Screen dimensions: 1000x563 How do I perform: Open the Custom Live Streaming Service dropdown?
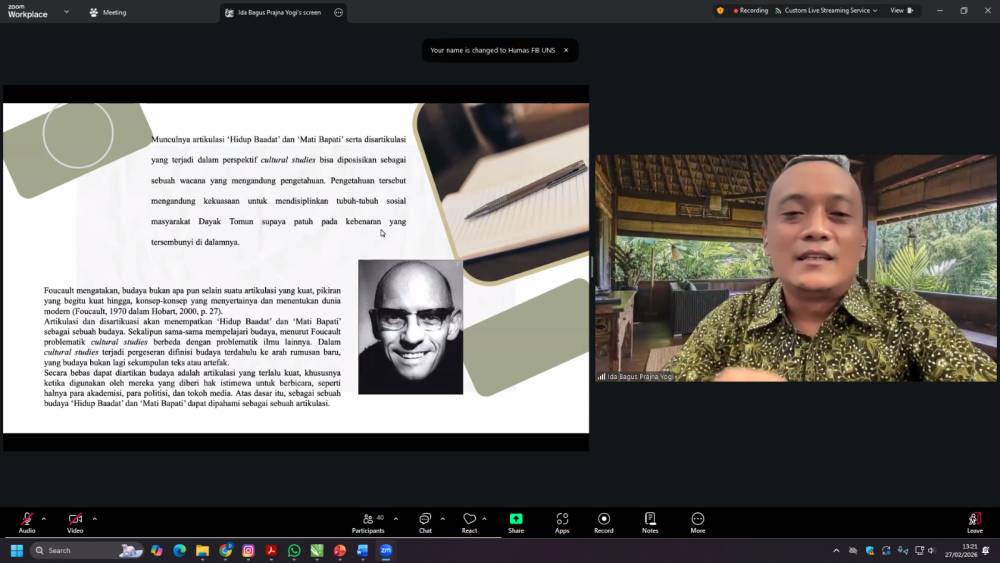pos(830,11)
